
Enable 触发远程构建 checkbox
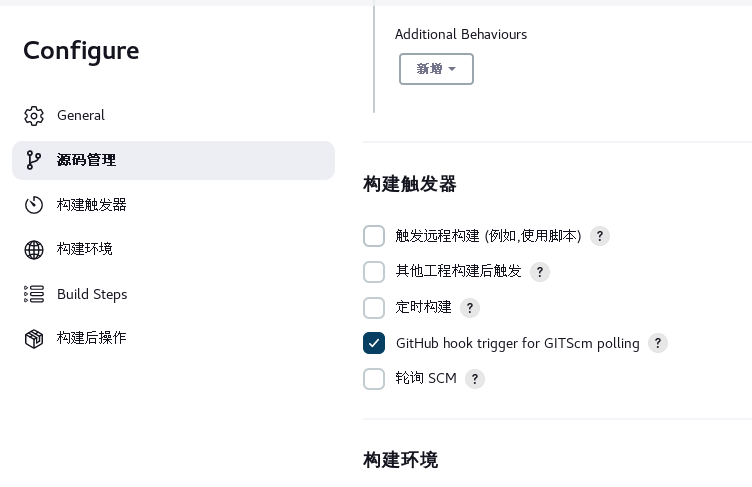click(374, 236)
